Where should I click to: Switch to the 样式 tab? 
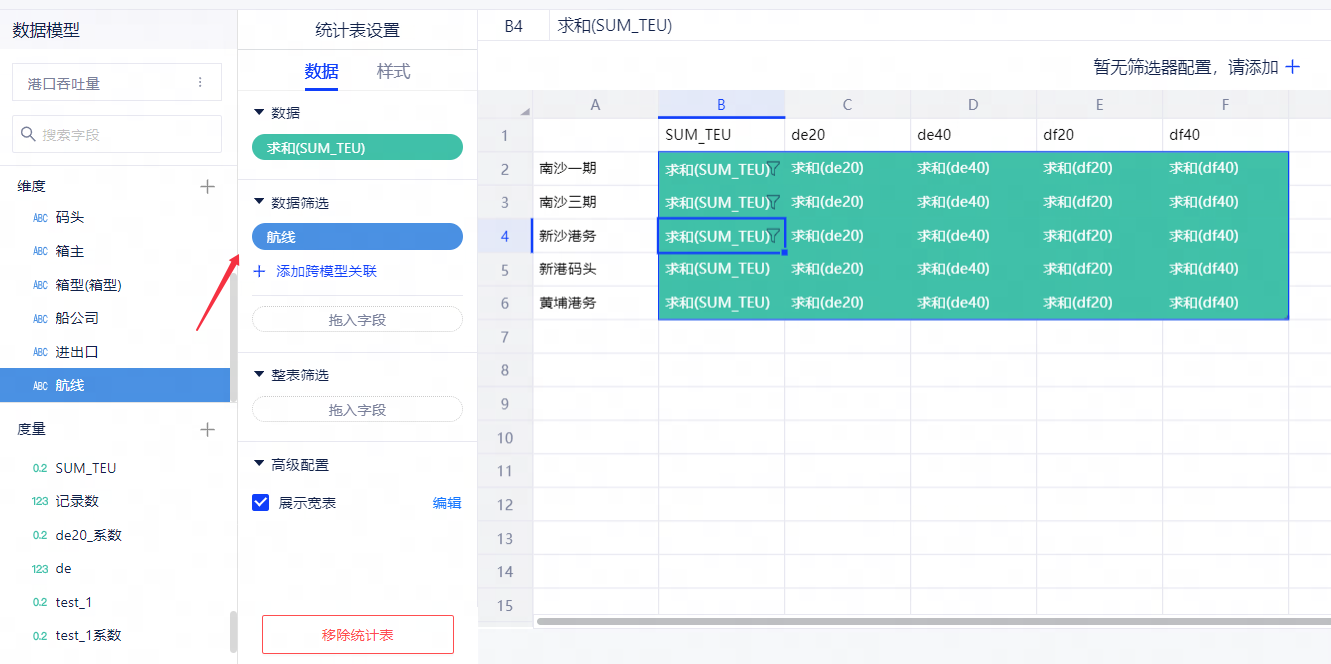[x=393, y=71]
